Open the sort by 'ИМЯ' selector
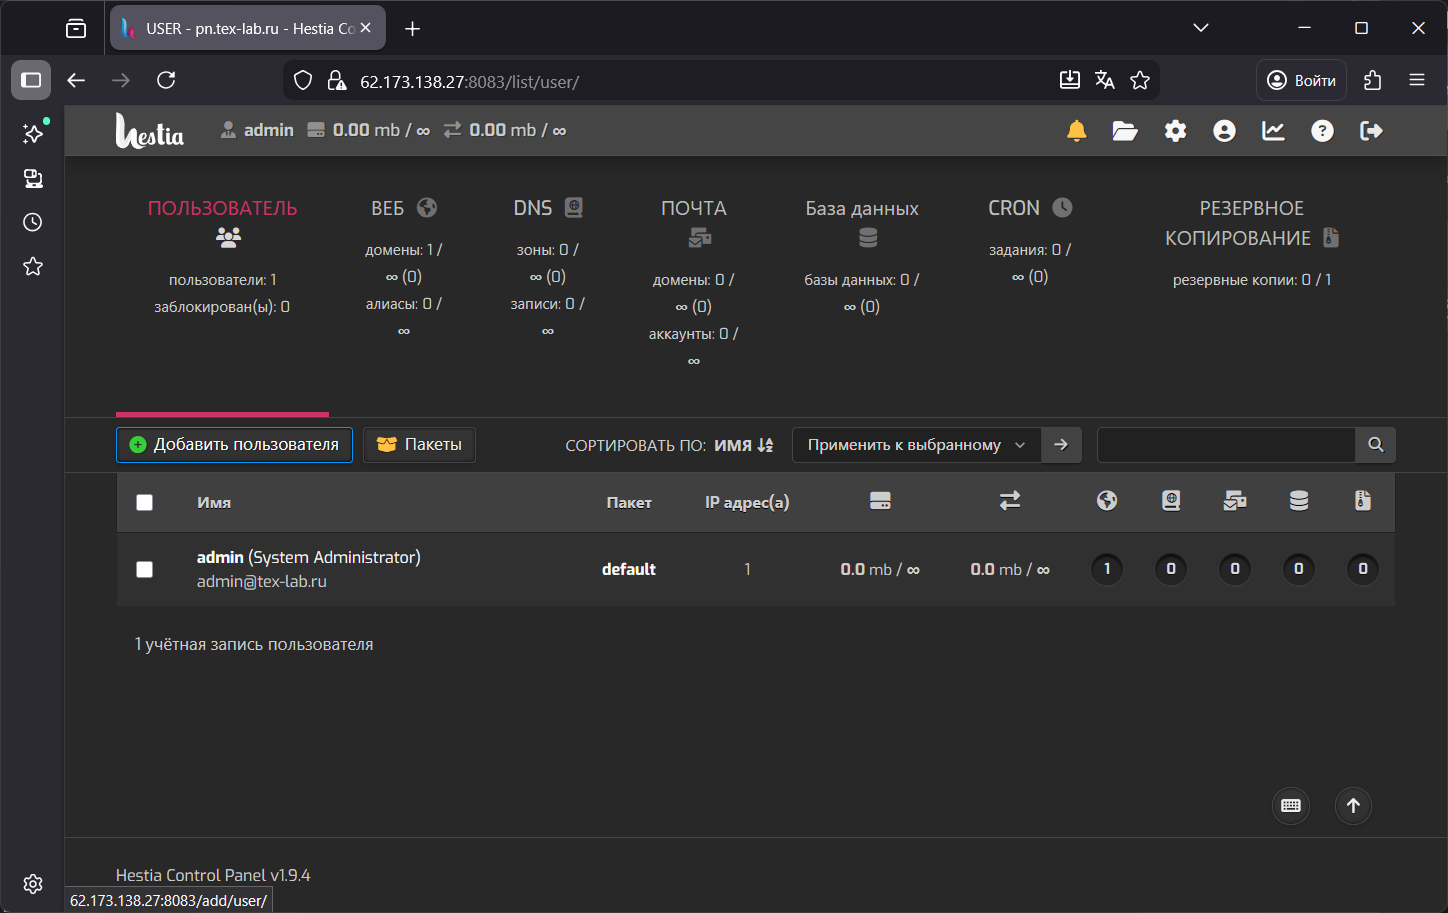 [x=743, y=445]
